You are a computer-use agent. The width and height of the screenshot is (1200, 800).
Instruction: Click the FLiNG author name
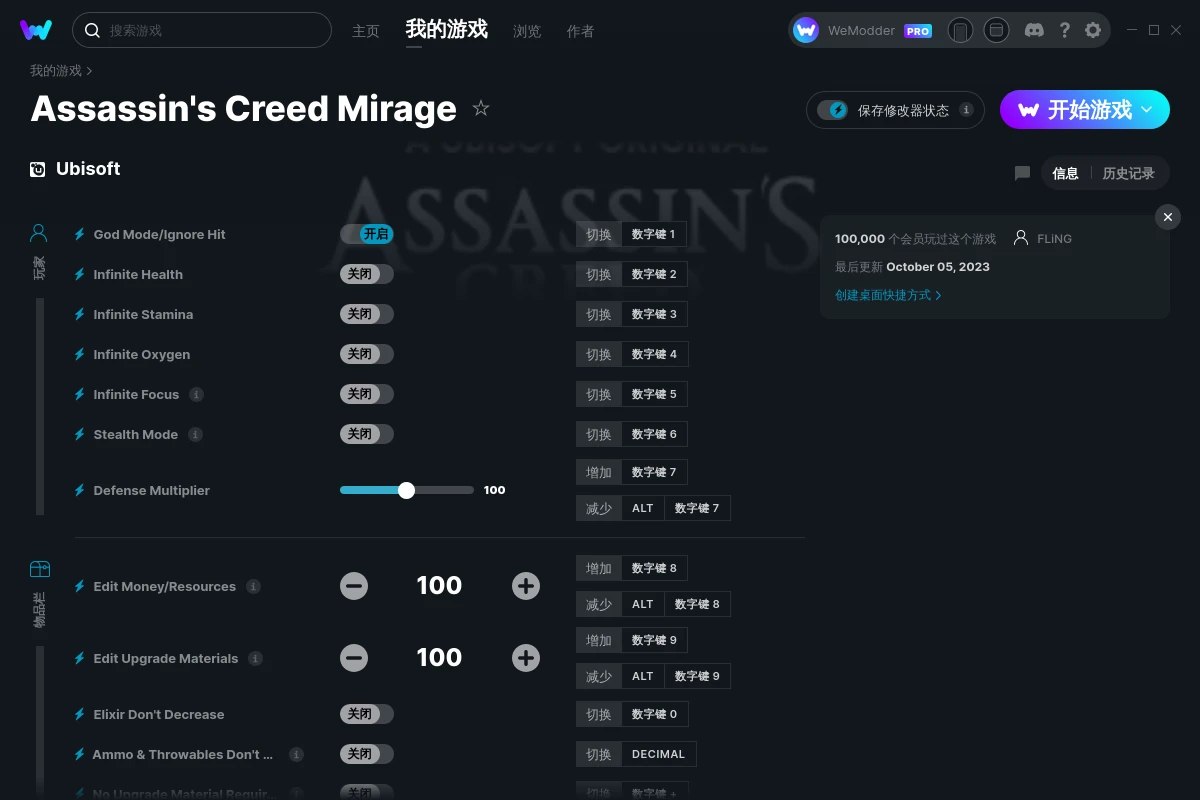(x=1054, y=239)
